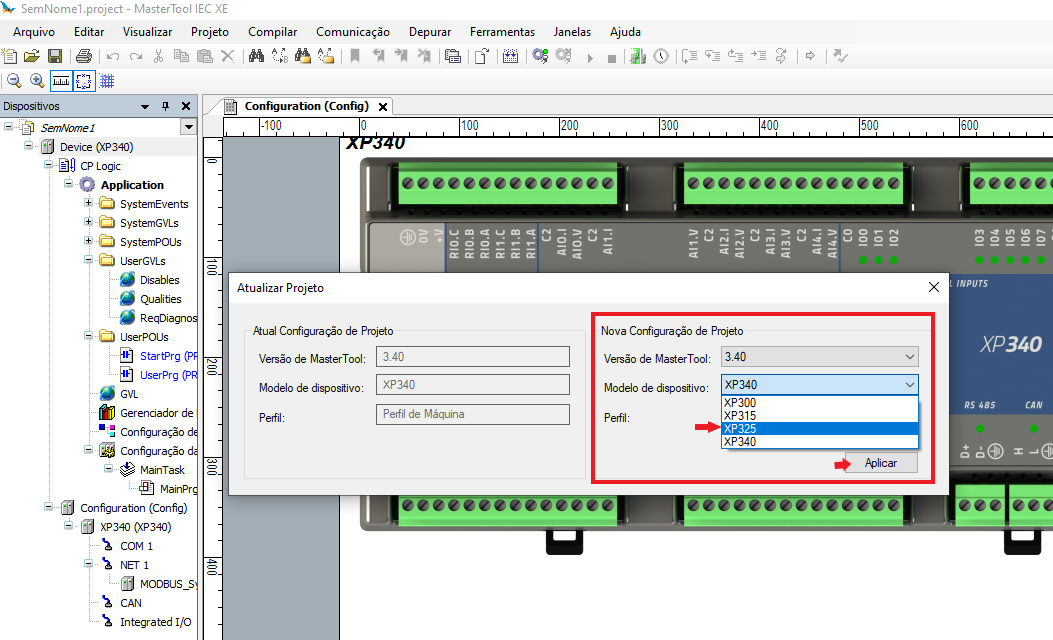The height and width of the screenshot is (640, 1053).
Task: Click the current Modelo de dispositivo field
Action: pyautogui.click(x=473, y=385)
